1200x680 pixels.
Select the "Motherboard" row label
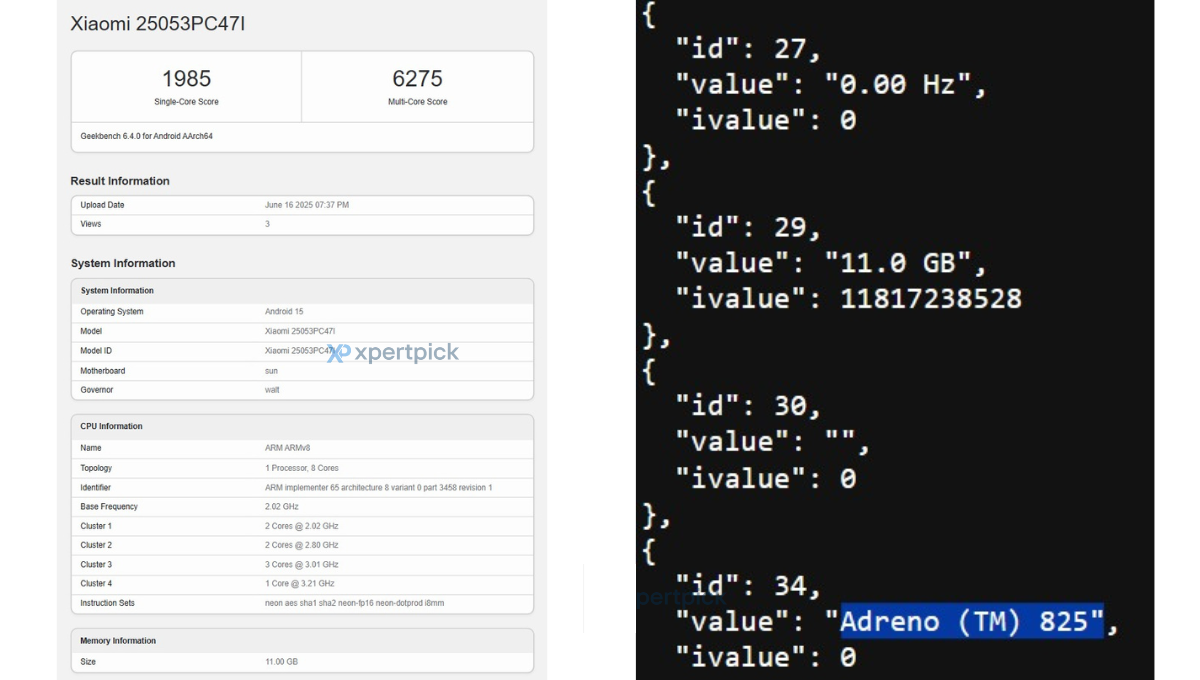pyautogui.click(x=103, y=371)
